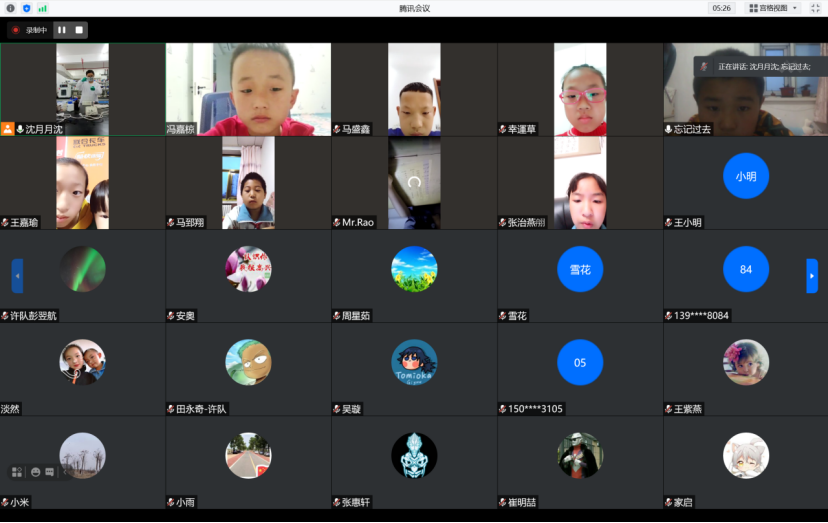Exit full screen mode icon
Viewport: 828px width, 523px height.
pos(815,8)
